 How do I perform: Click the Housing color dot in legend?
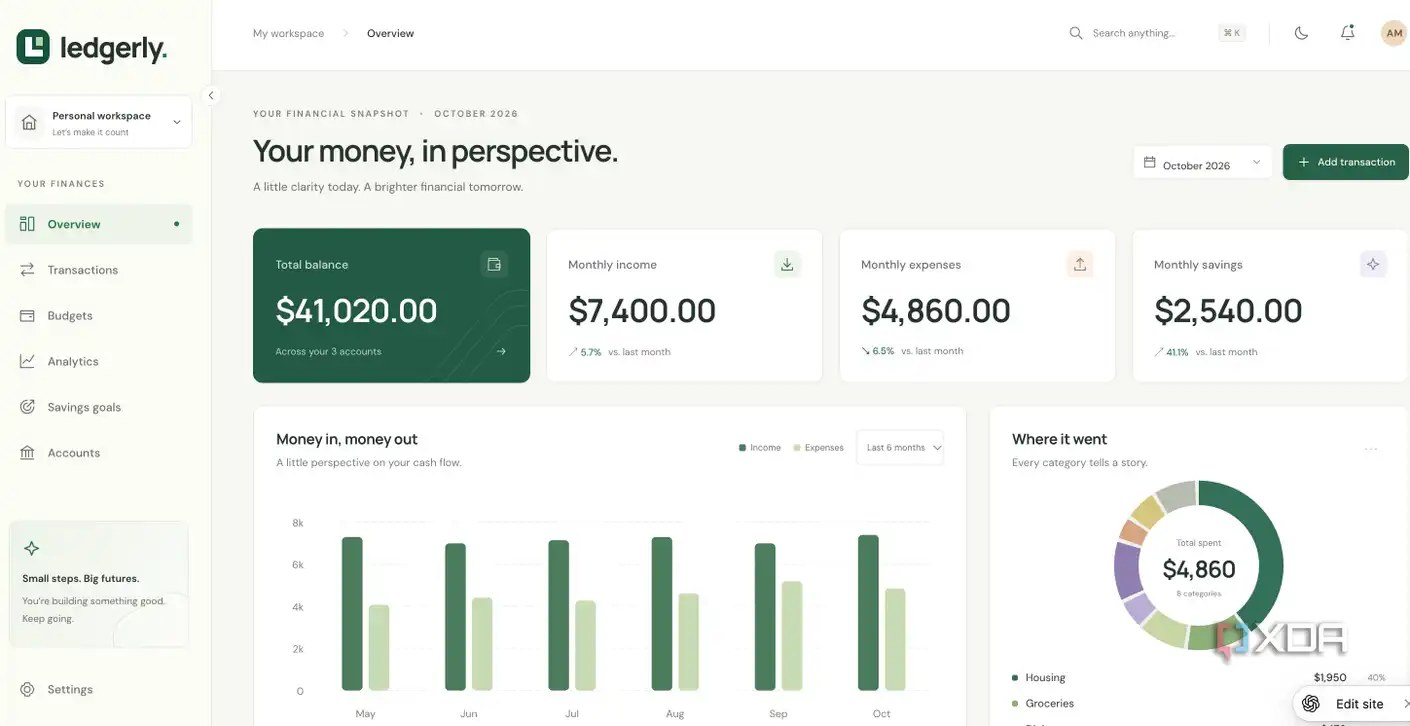point(1015,678)
